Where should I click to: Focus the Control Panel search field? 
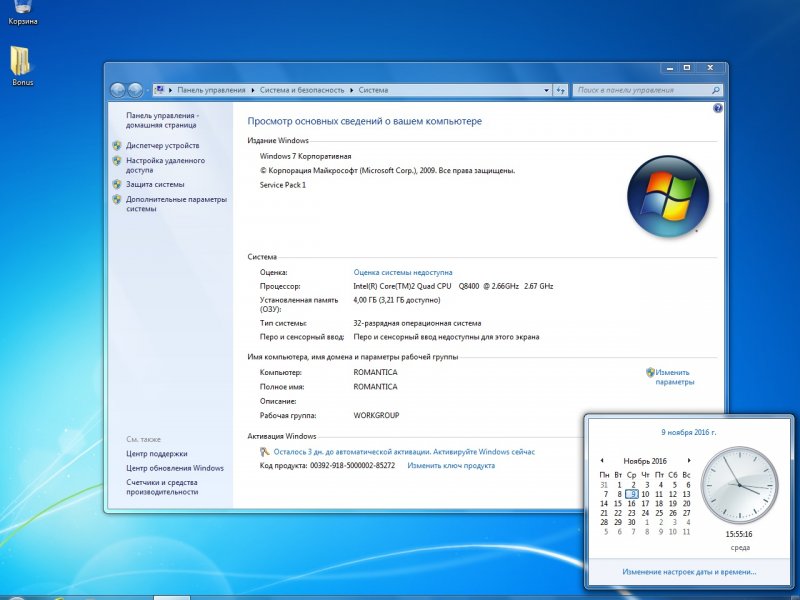coord(642,90)
